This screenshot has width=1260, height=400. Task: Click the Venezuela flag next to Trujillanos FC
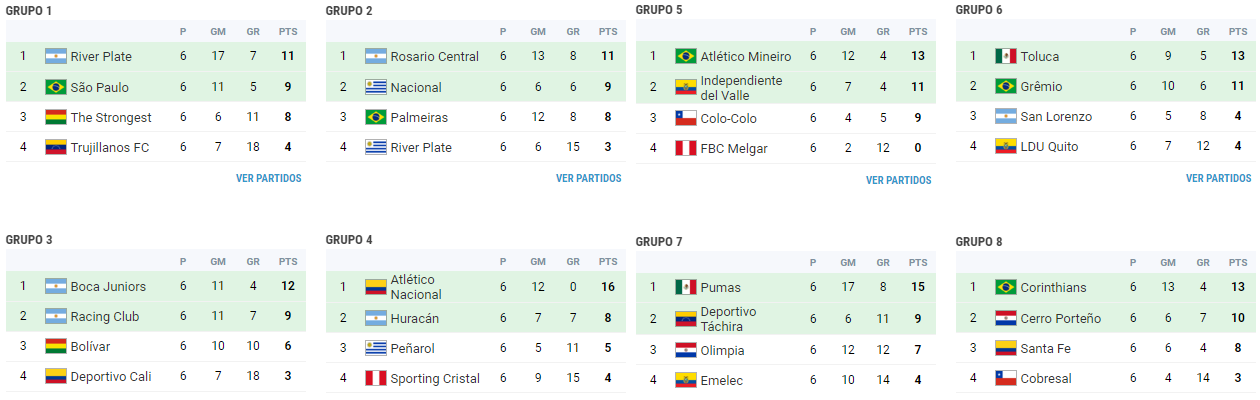pos(56,147)
